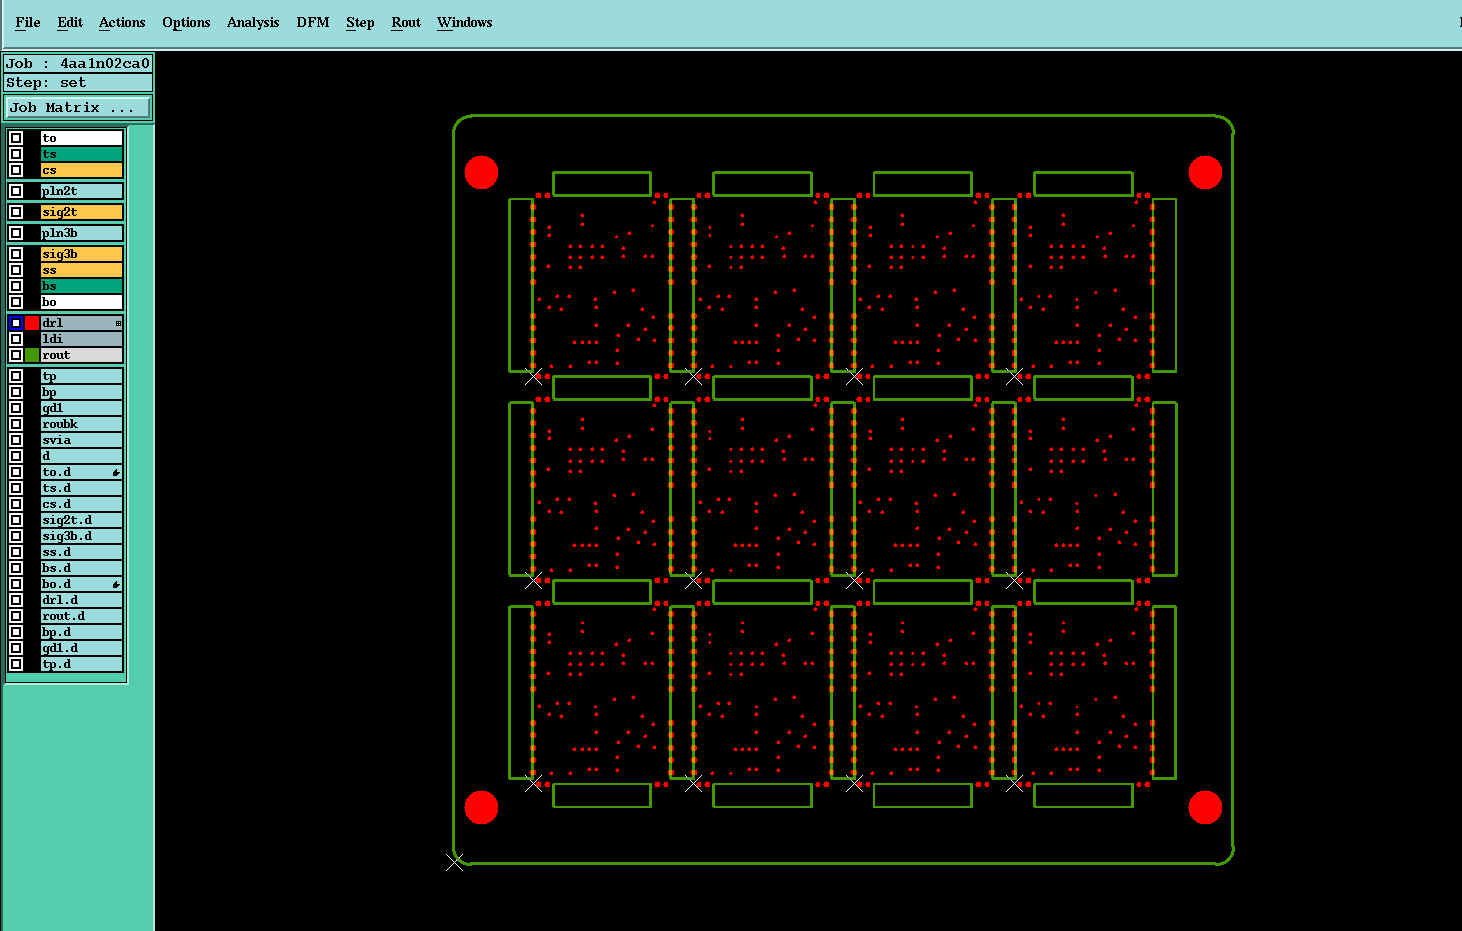Open the Actions menu
The width and height of the screenshot is (1462, 931).
(x=122, y=22)
